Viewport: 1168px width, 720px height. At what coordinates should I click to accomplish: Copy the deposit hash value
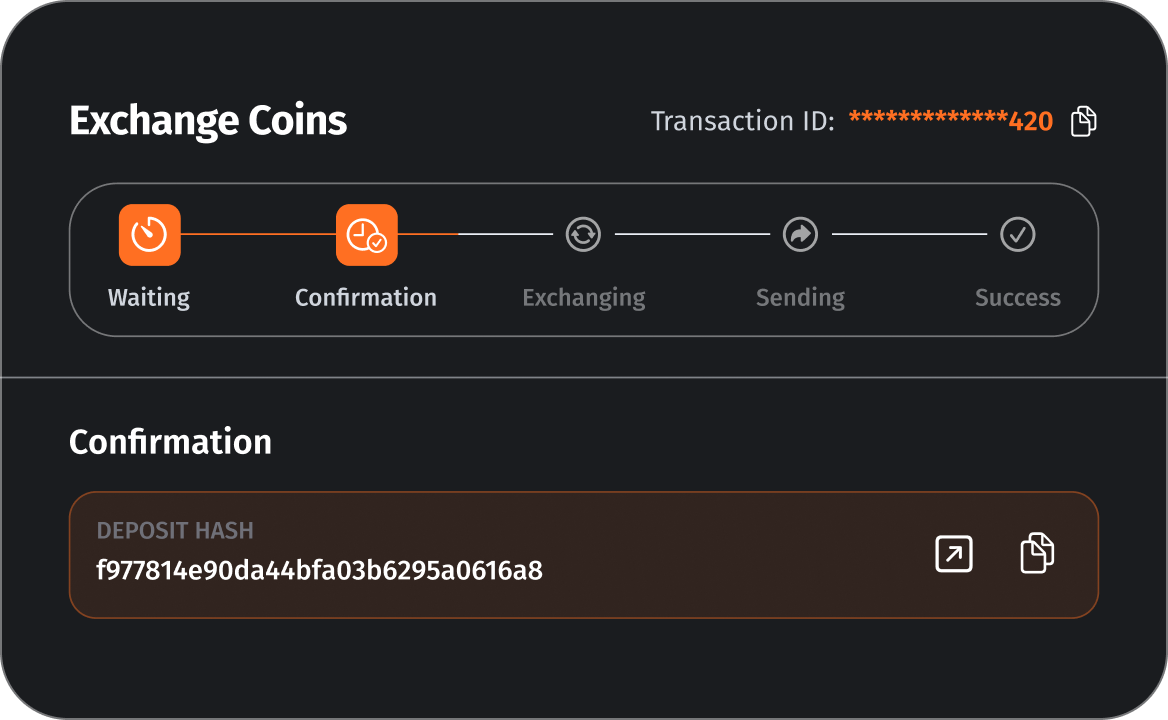(1037, 554)
